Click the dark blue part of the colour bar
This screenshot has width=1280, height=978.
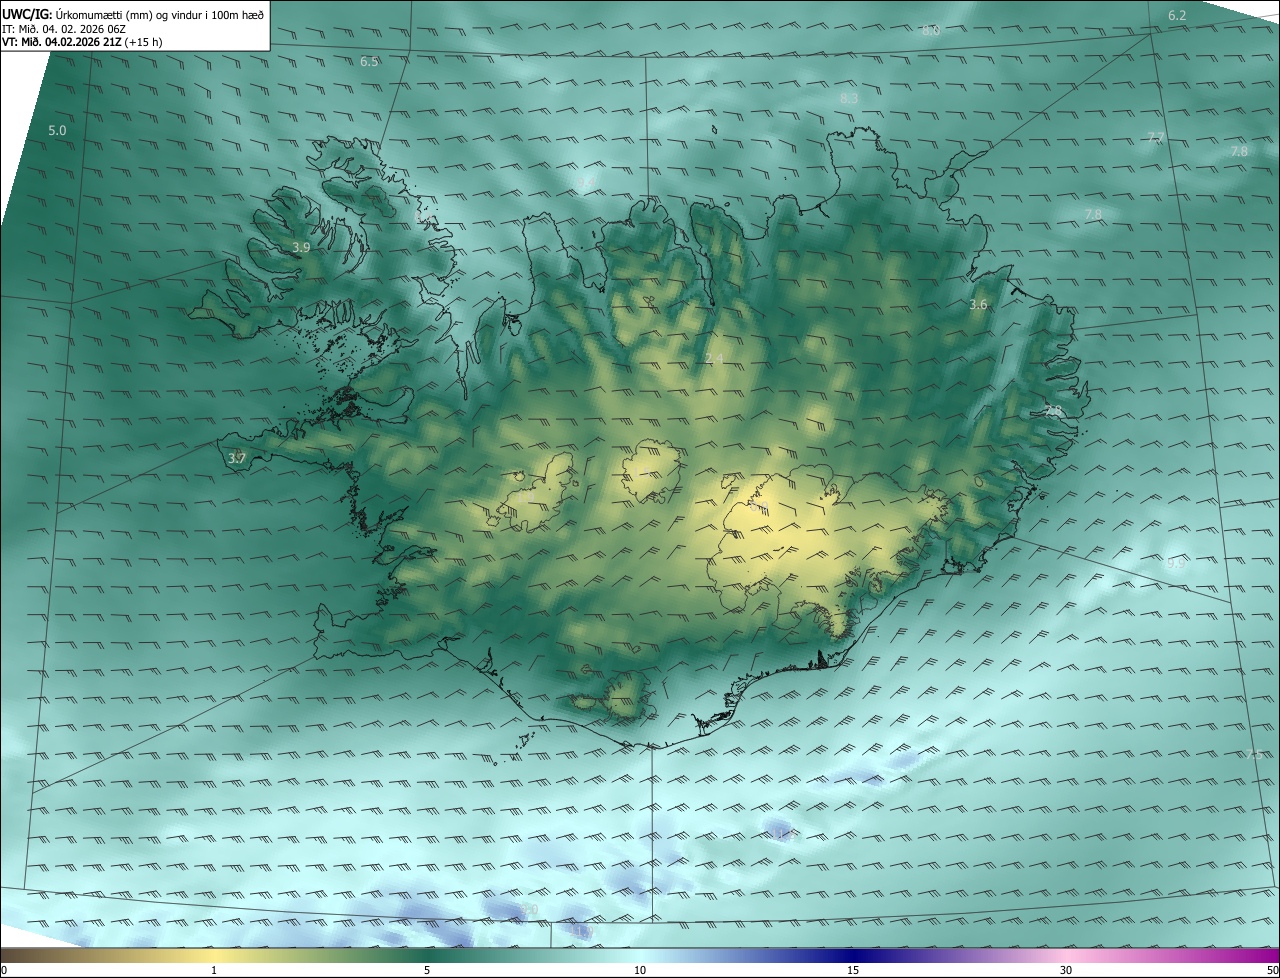click(853, 955)
